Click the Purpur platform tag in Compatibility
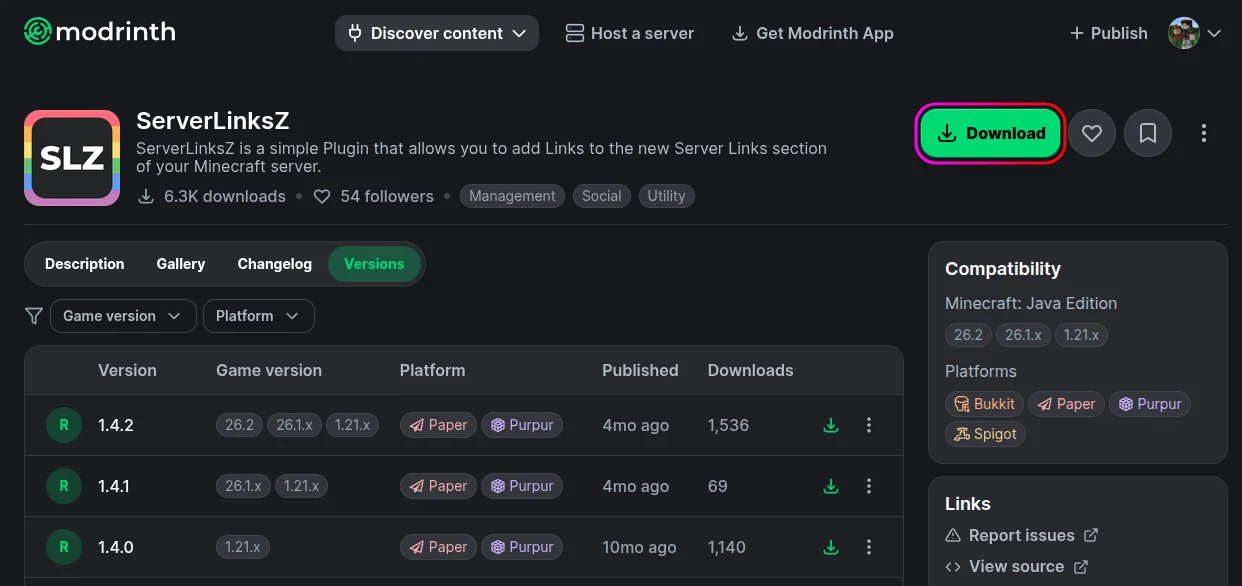Image resolution: width=1242 pixels, height=586 pixels. tap(1149, 404)
